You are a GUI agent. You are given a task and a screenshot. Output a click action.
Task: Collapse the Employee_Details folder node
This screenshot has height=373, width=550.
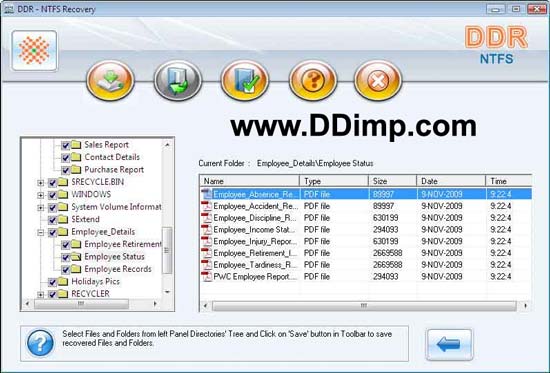(x=41, y=232)
